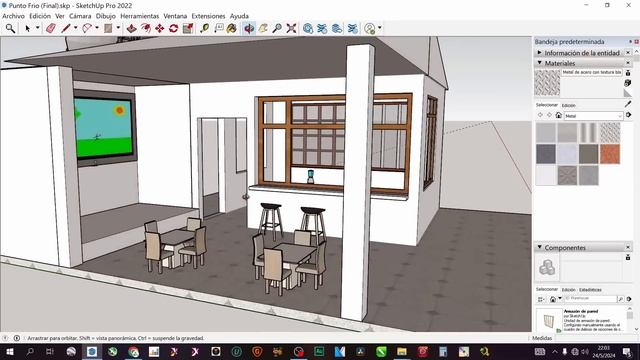The image size is (640, 360).
Task: Click the Materiales details arrow icon
Action: (x=629, y=115)
